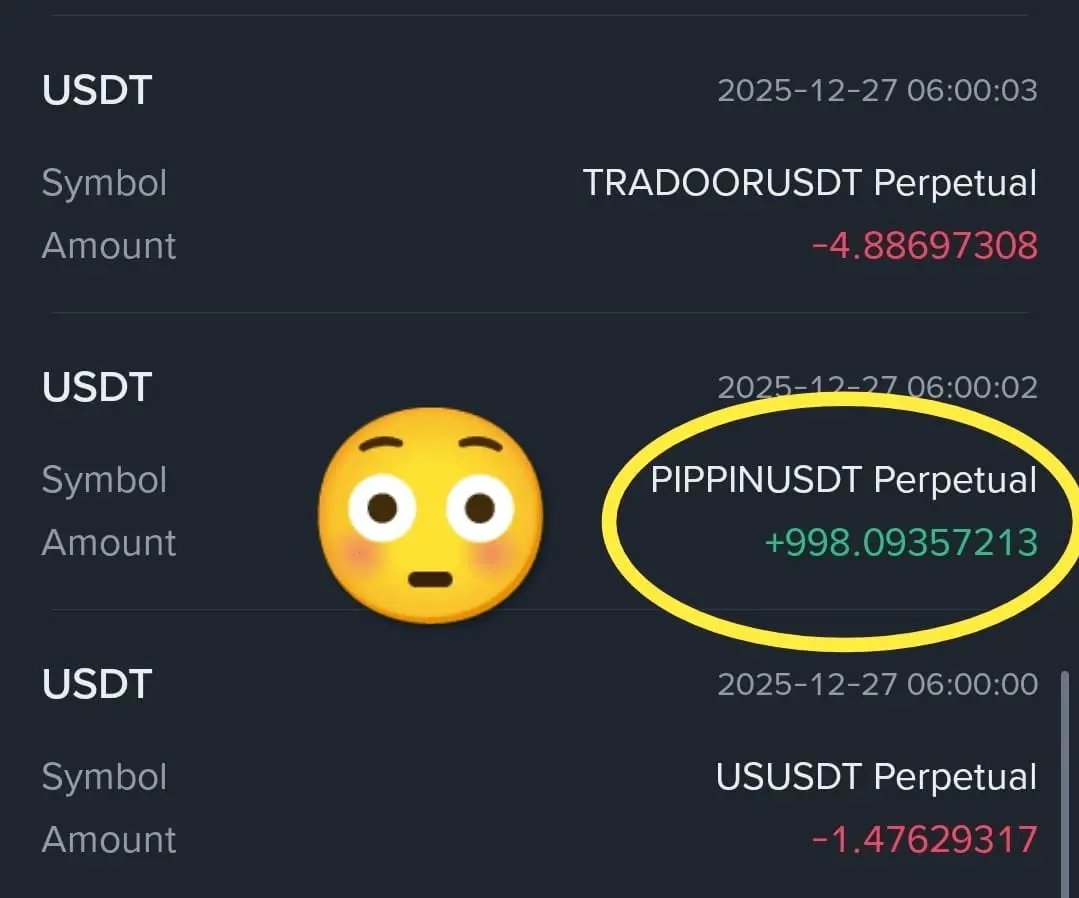The width and height of the screenshot is (1079, 898).
Task: Click Amount label in TRADOORUSDT record
Action: coord(109,246)
